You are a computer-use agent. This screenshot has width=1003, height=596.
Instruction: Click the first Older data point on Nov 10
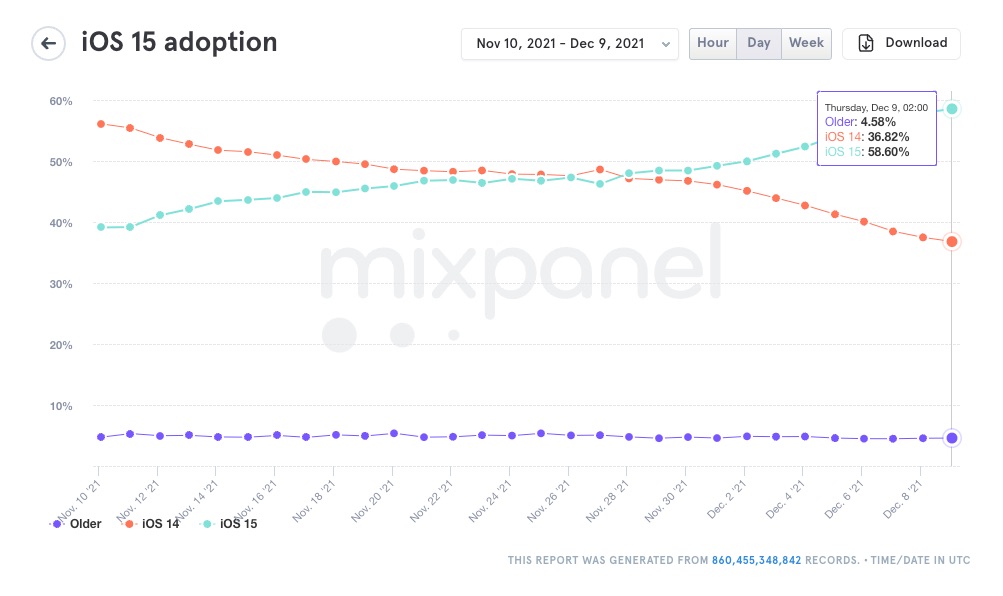(x=101, y=437)
